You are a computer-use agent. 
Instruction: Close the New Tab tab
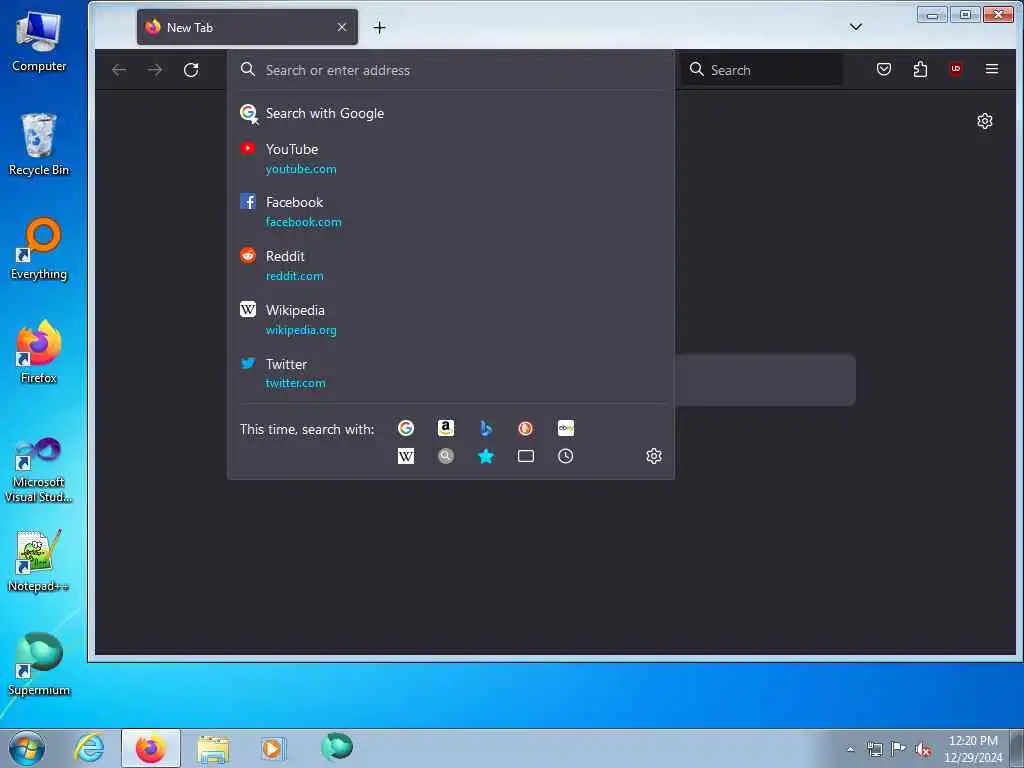coord(342,27)
